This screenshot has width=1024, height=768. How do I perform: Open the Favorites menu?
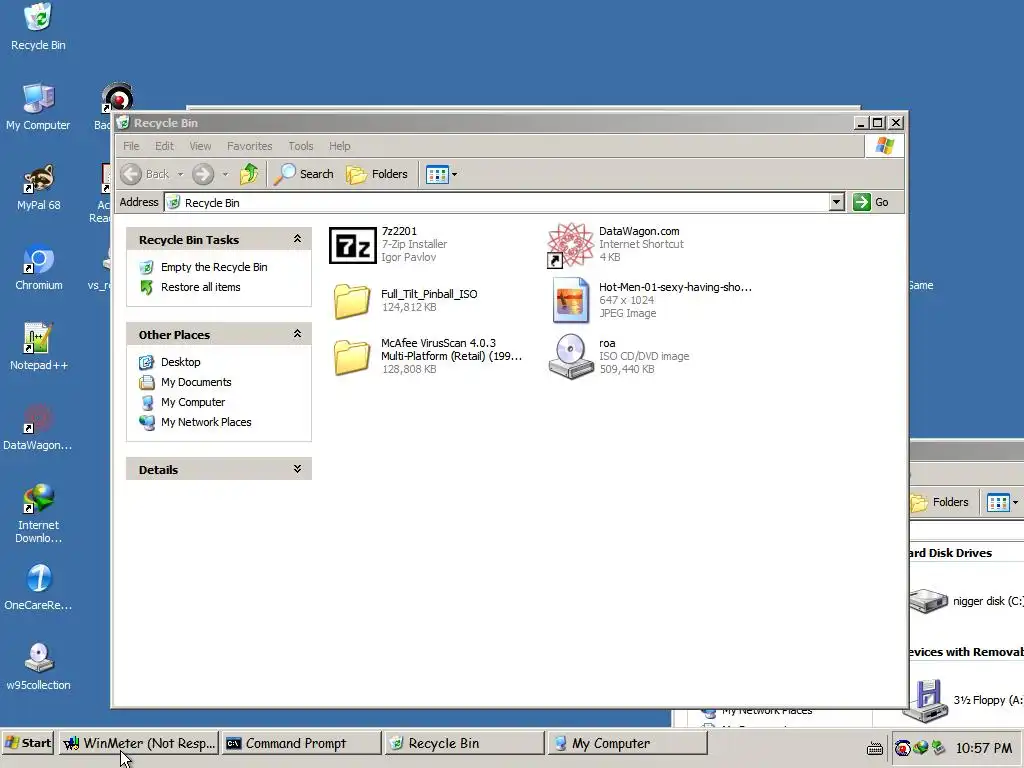(249, 146)
